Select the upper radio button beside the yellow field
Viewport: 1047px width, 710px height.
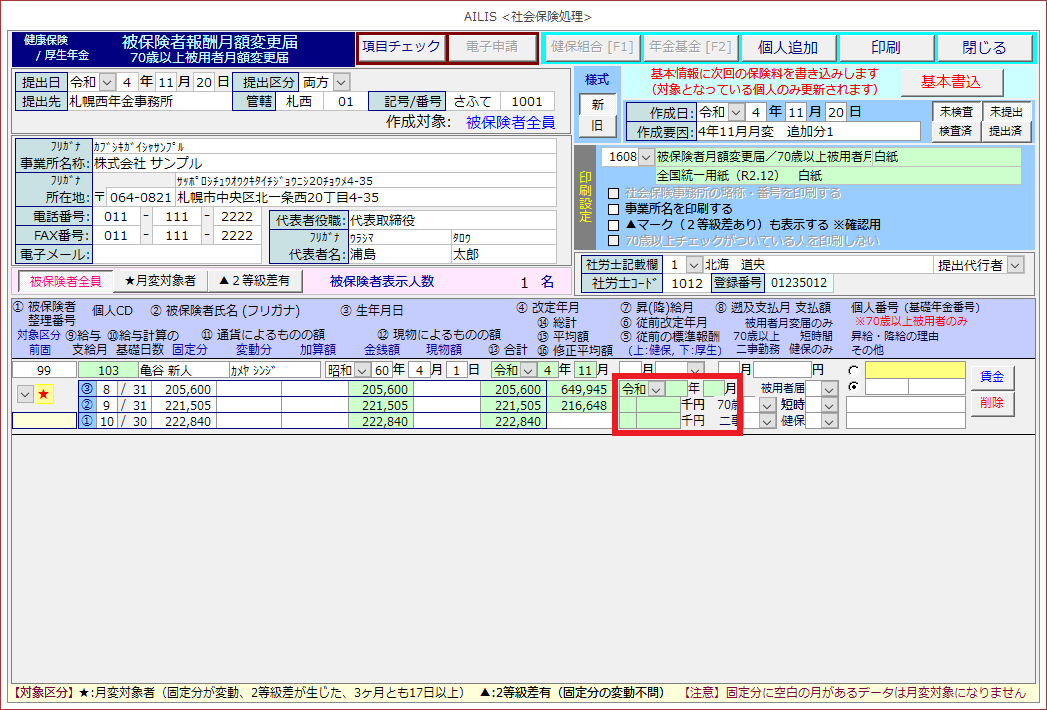[x=853, y=370]
